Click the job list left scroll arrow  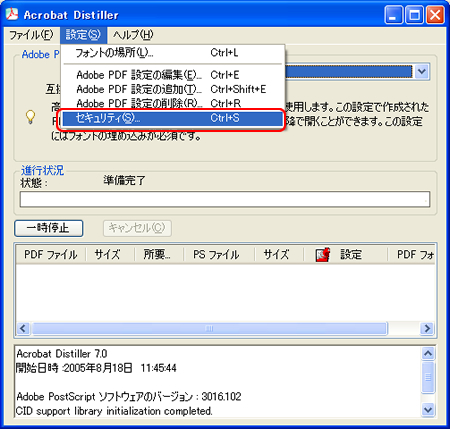coord(23,329)
